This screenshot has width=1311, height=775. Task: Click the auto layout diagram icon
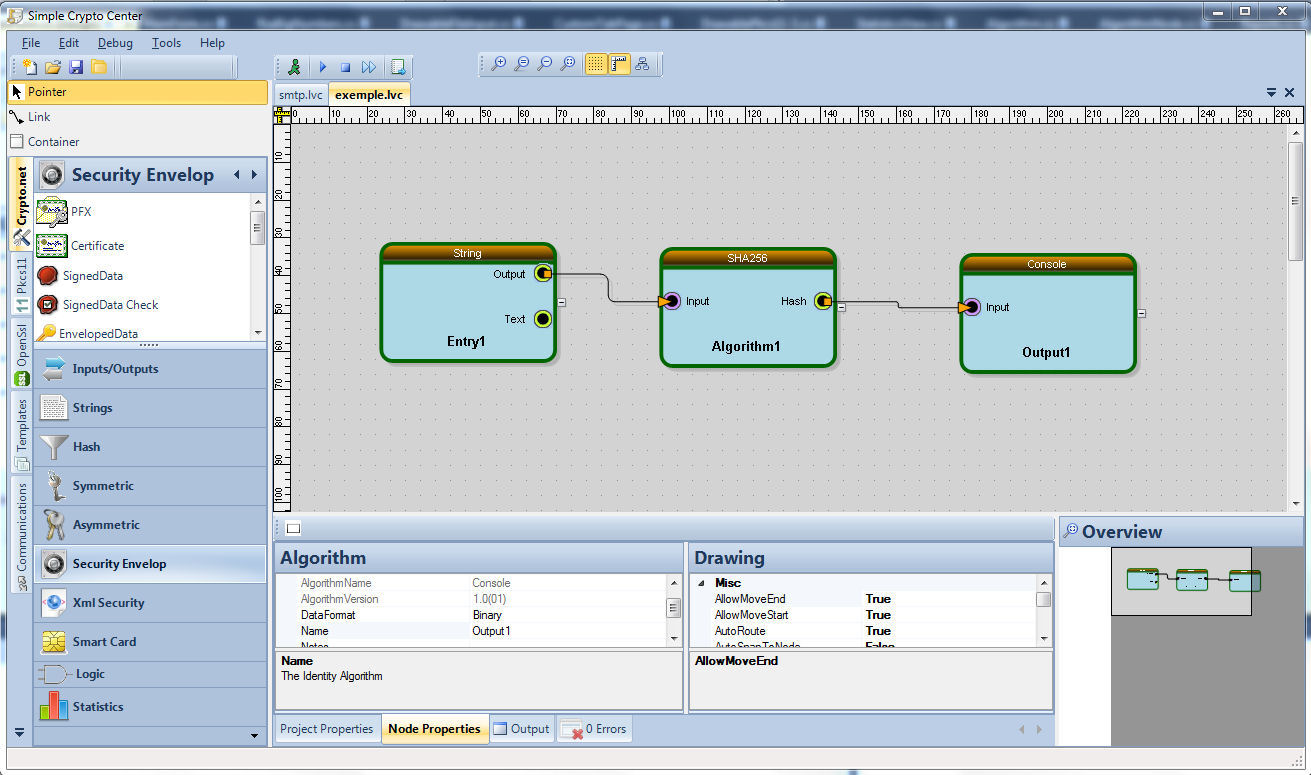click(x=642, y=64)
